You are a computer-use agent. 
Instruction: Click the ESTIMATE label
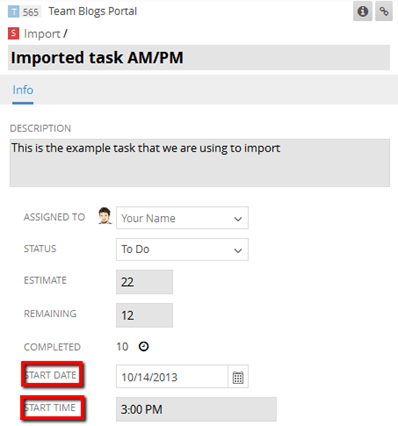pos(45,280)
